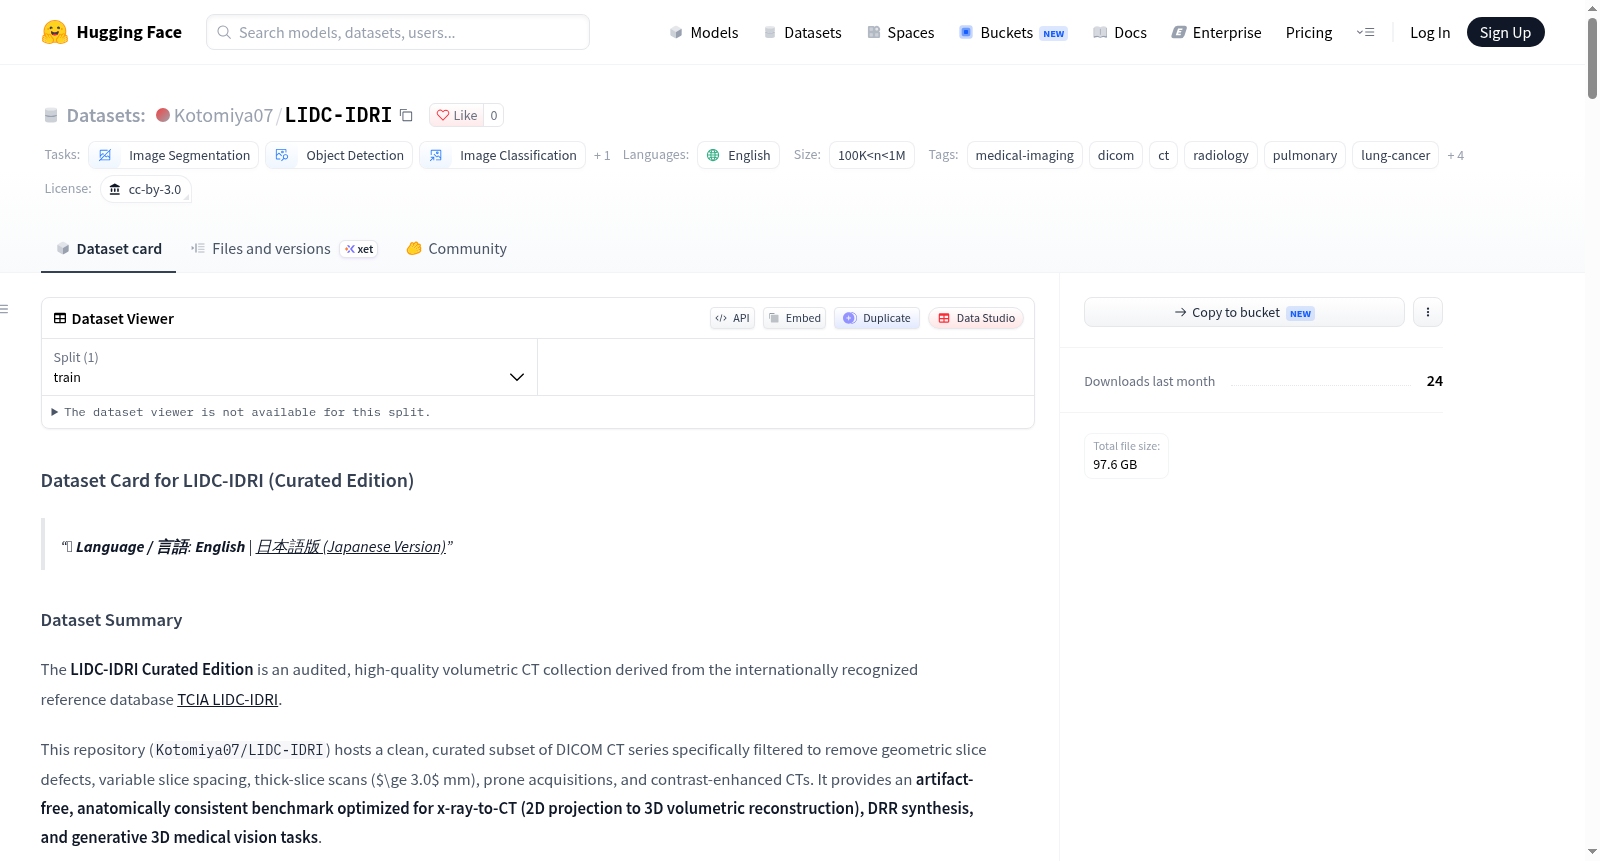Open the Files and versions tab

pos(284,249)
